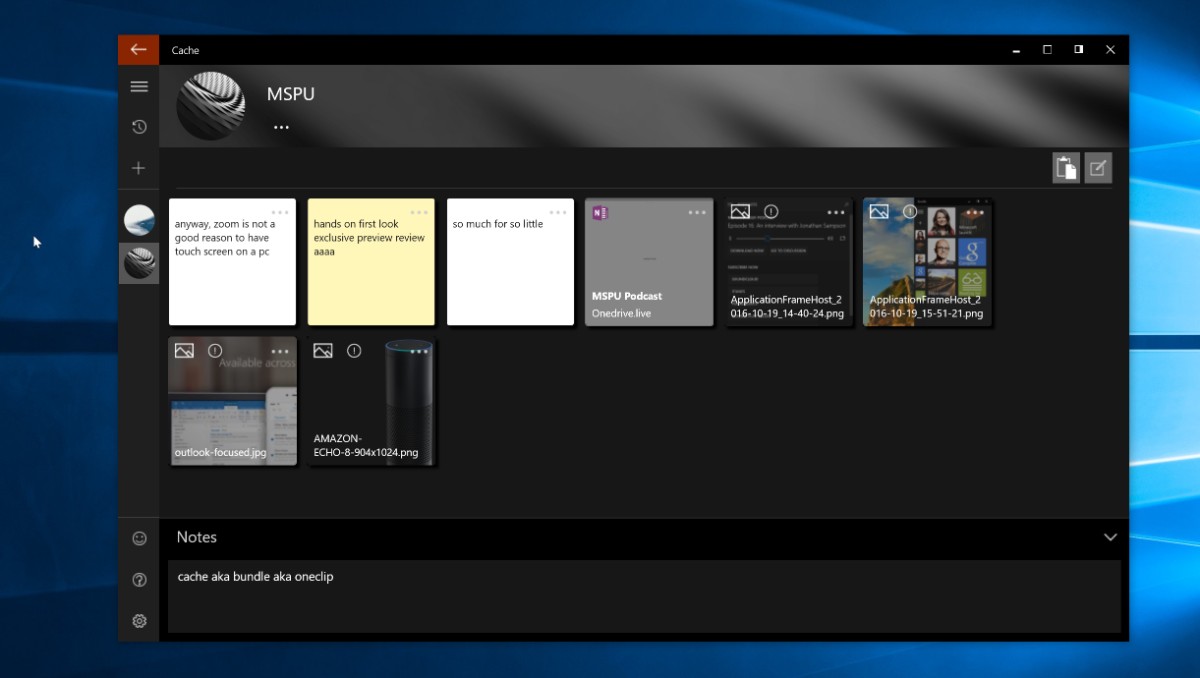The height and width of the screenshot is (678, 1200).
Task: Open the ellipsis menu below the MSPU title
Action: 281,127
